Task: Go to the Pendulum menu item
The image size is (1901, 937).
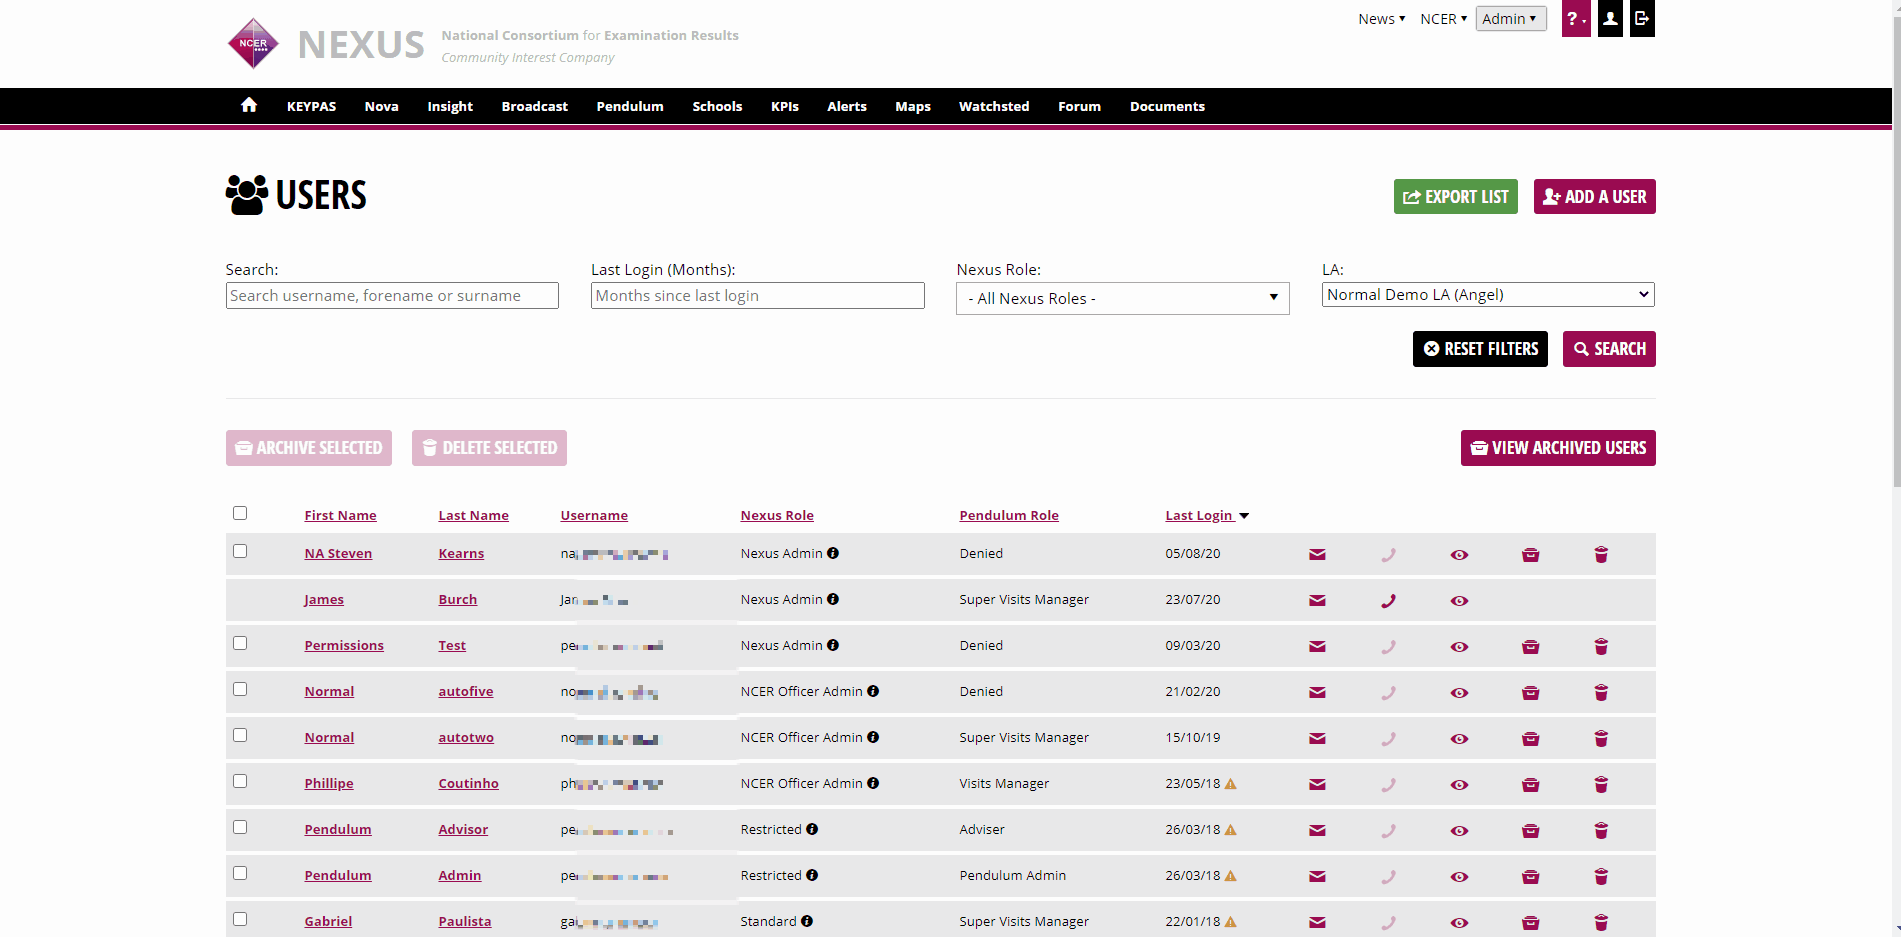Action: [x=630, y=106]
